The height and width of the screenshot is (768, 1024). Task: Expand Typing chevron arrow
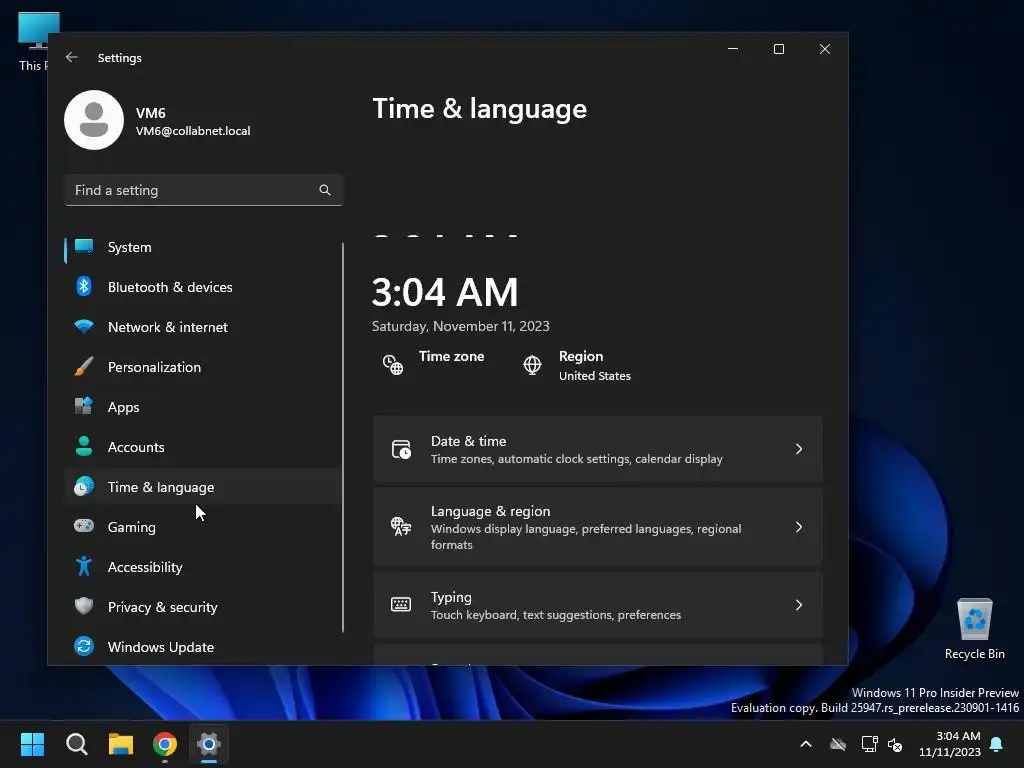799,605
